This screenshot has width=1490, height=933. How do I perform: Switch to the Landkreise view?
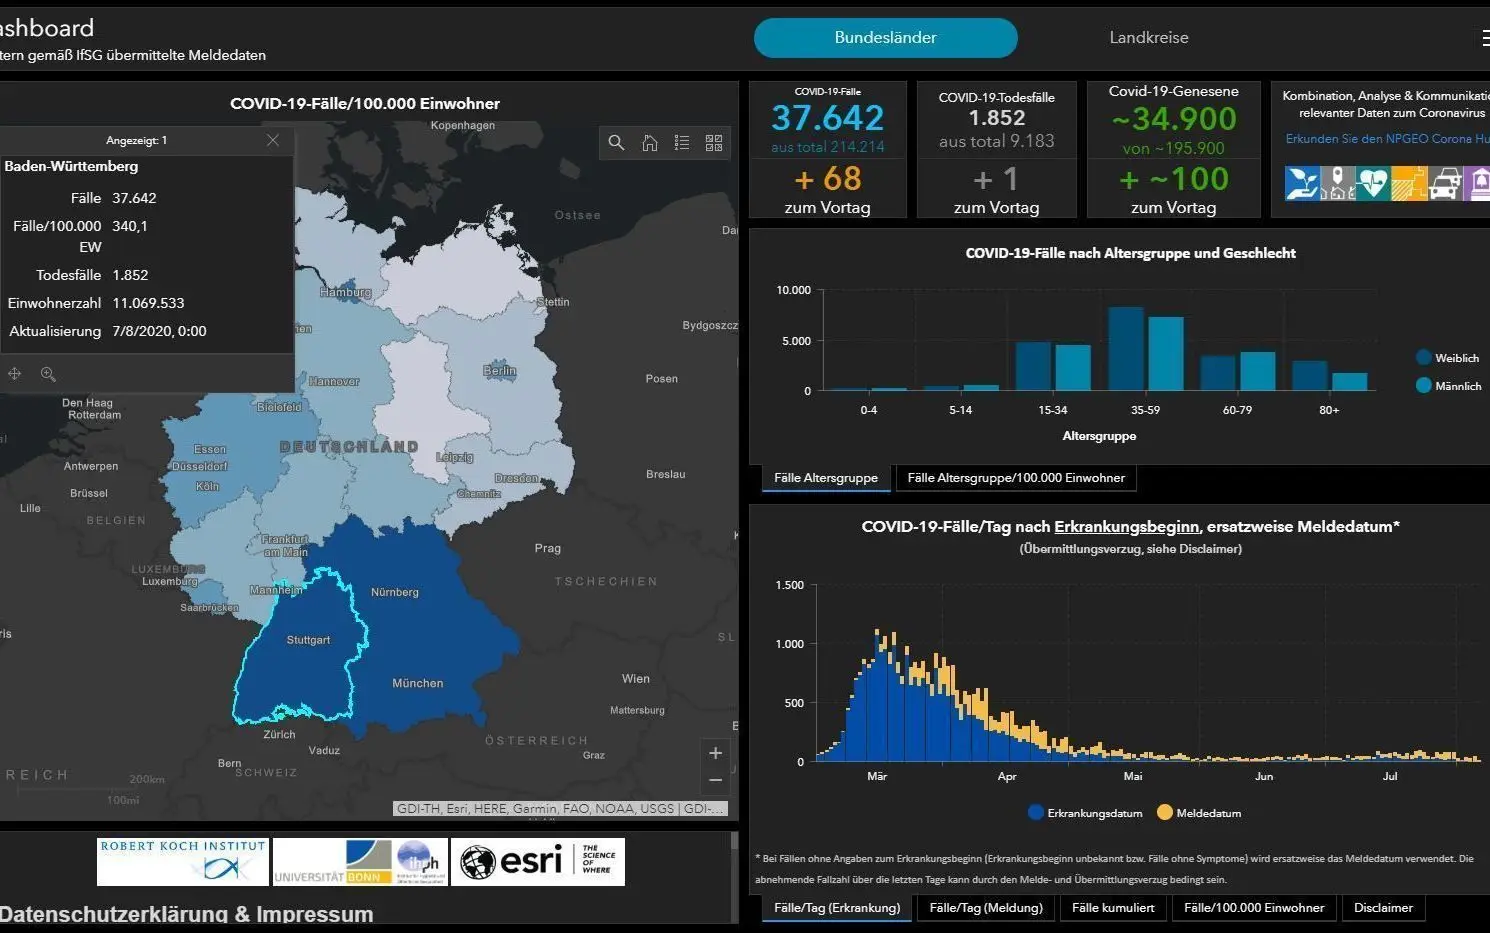coord(1149,38)
